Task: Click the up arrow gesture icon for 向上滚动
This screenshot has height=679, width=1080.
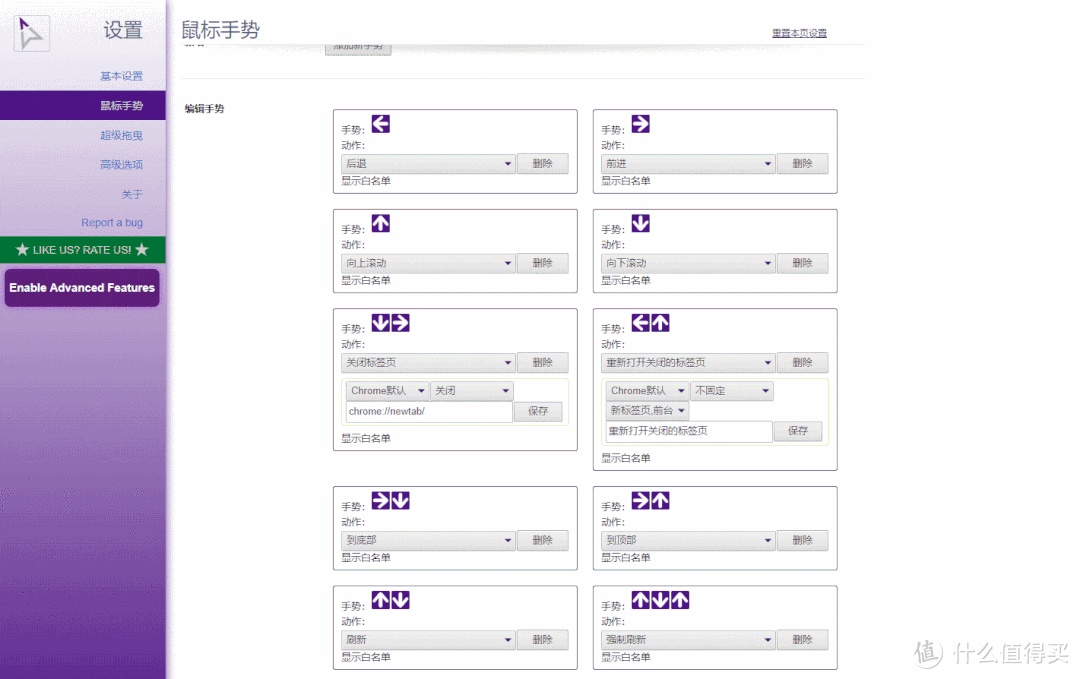Action: pyautogui.click(x=380, y=224)
